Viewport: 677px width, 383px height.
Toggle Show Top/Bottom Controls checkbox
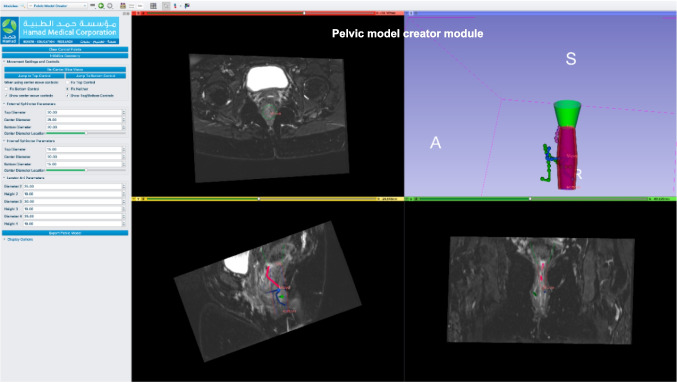[90, 95]
